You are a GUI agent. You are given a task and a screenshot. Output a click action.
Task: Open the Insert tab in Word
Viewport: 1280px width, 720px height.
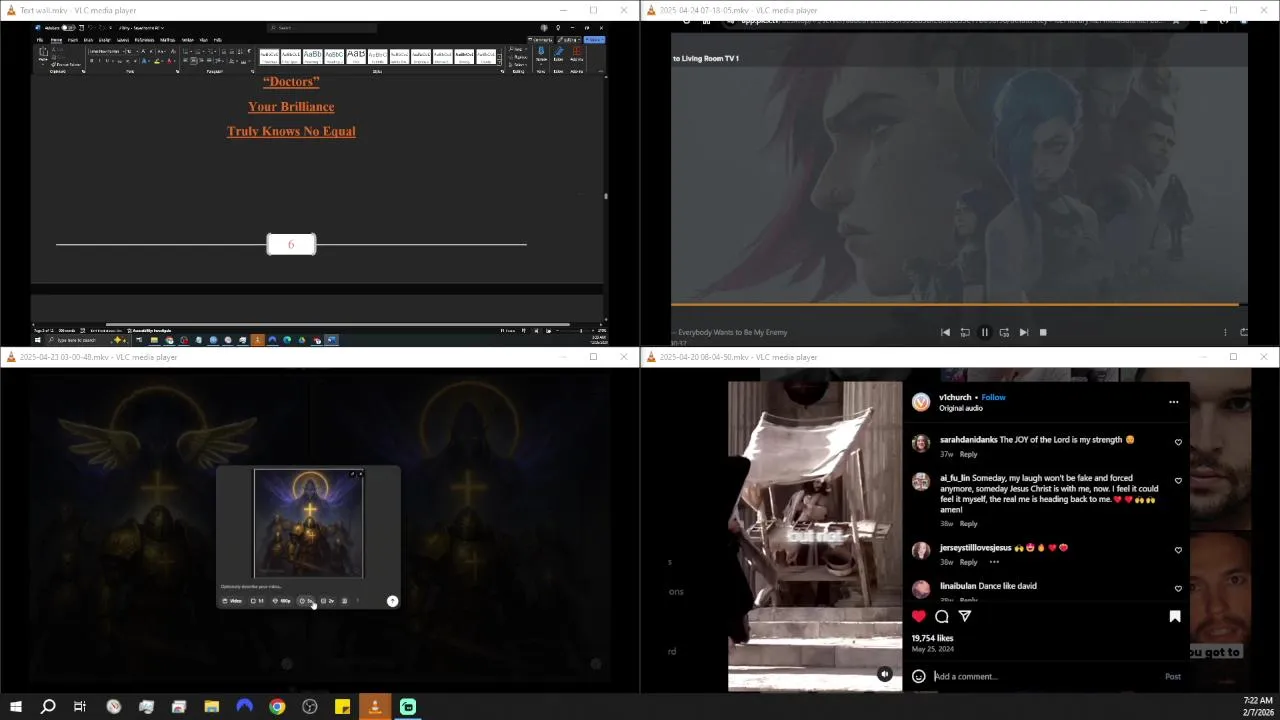click(73, 40)
